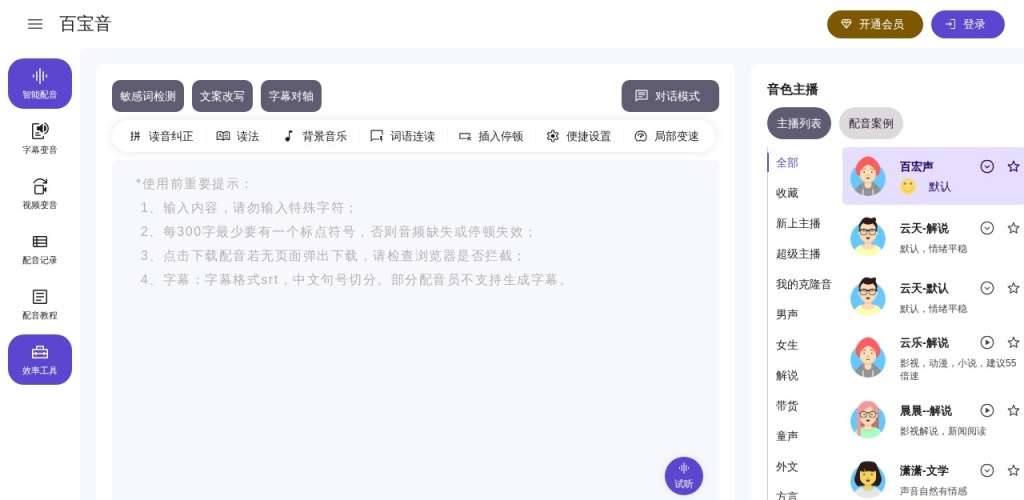The height and width of the screenshot is (500, 1024).
Task: Click the 背景音乐 toolbar option
Action: [x=315, y=136]
